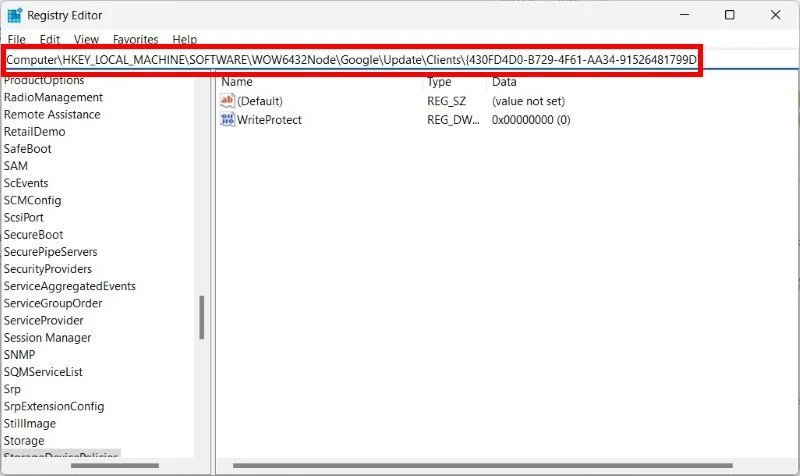Select the (Default) value name
Image resolution: width=800 pixels, height=476 pixels.
[x=260, y=101]
